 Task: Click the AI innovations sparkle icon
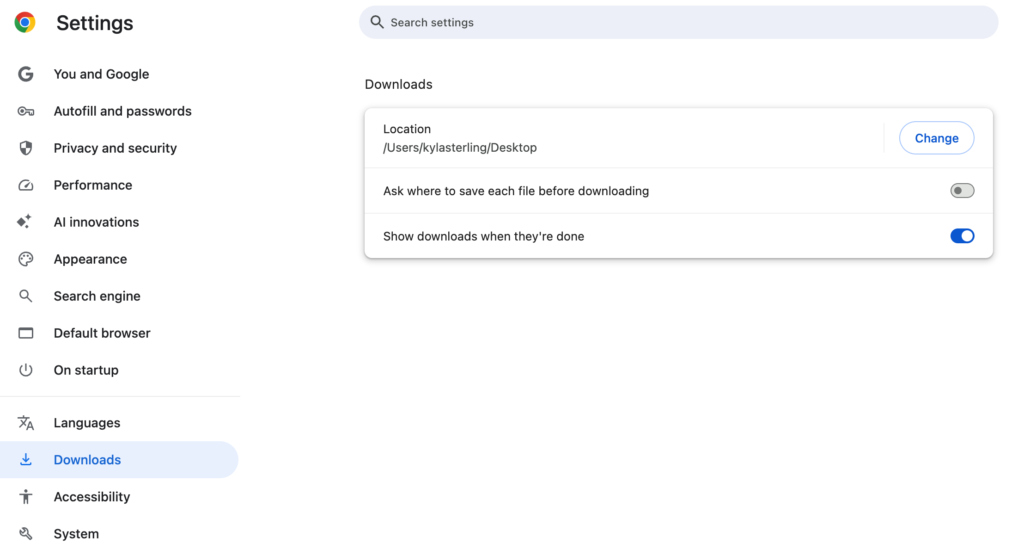tap(24, 222)
